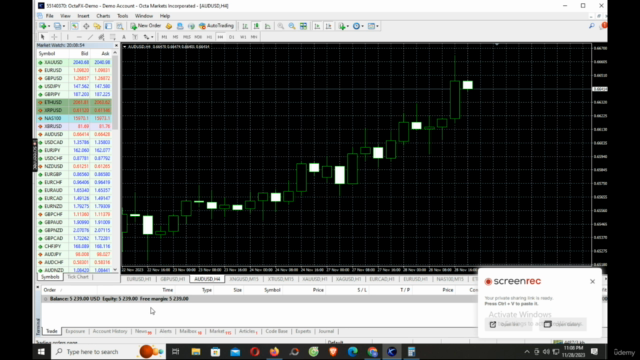This screenshot has height=360, width=640.
Task: Toggle the Data Window icon
Action: point(86,26)
